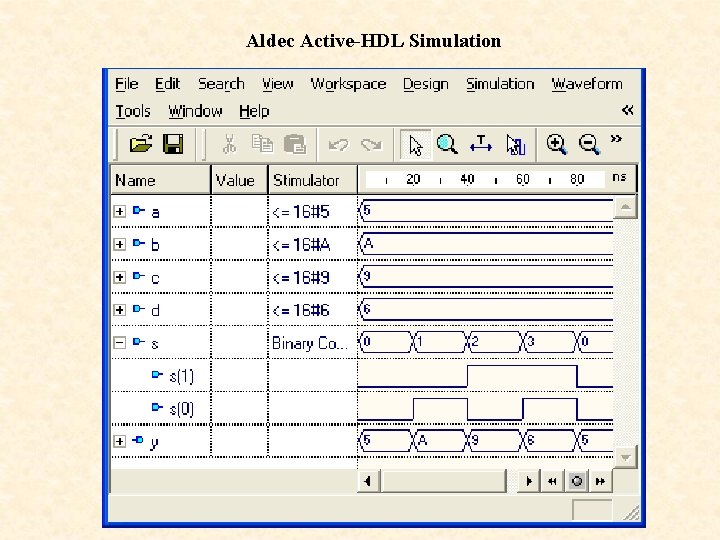This screenshot has height=540, width=720.
Task: Click the horizontal scrollbar left arrow
Action: pyautogui.click(x=368, y=481)
